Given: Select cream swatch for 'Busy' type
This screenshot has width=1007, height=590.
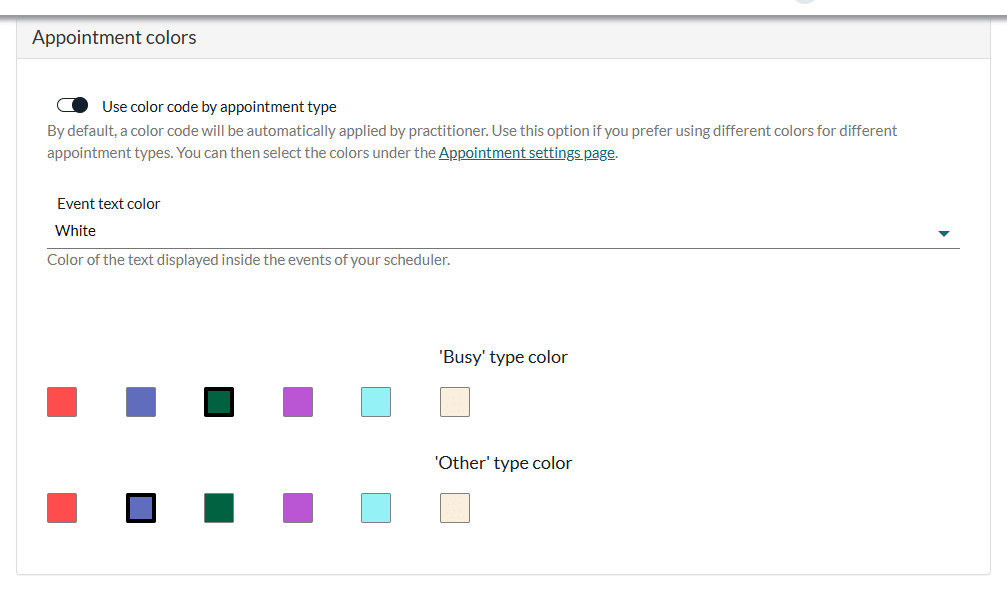Looking at the screenshot, I should [455, 402].
